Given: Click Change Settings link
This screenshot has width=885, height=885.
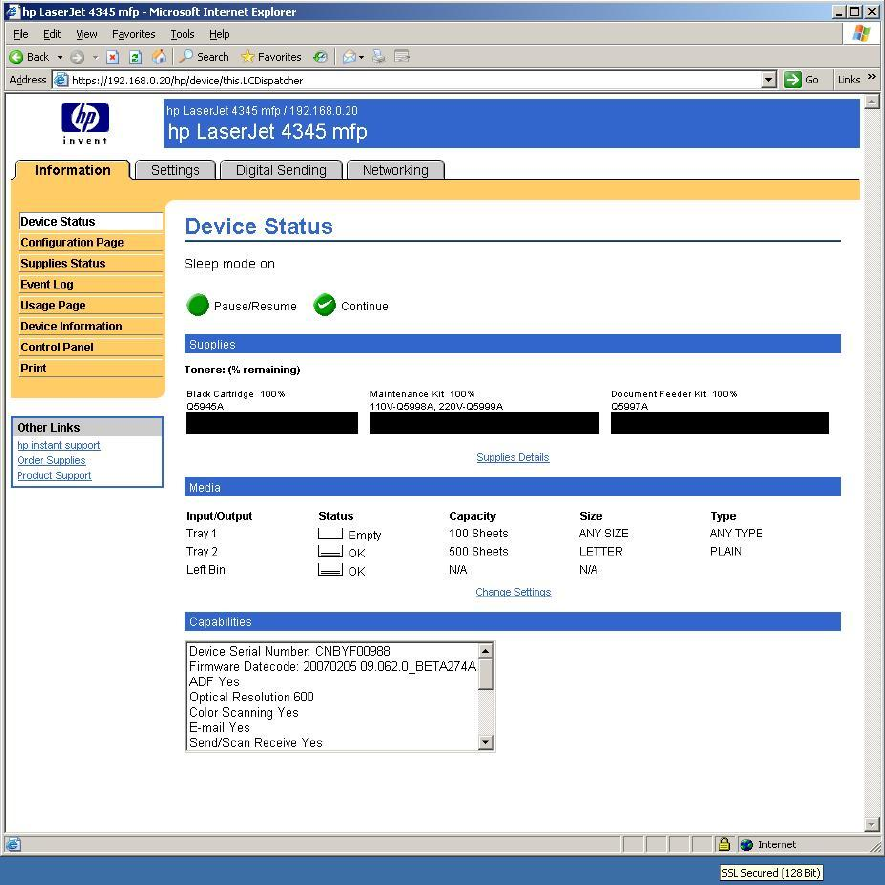Looking at the screenshot, I should click(x=513, y=592).
